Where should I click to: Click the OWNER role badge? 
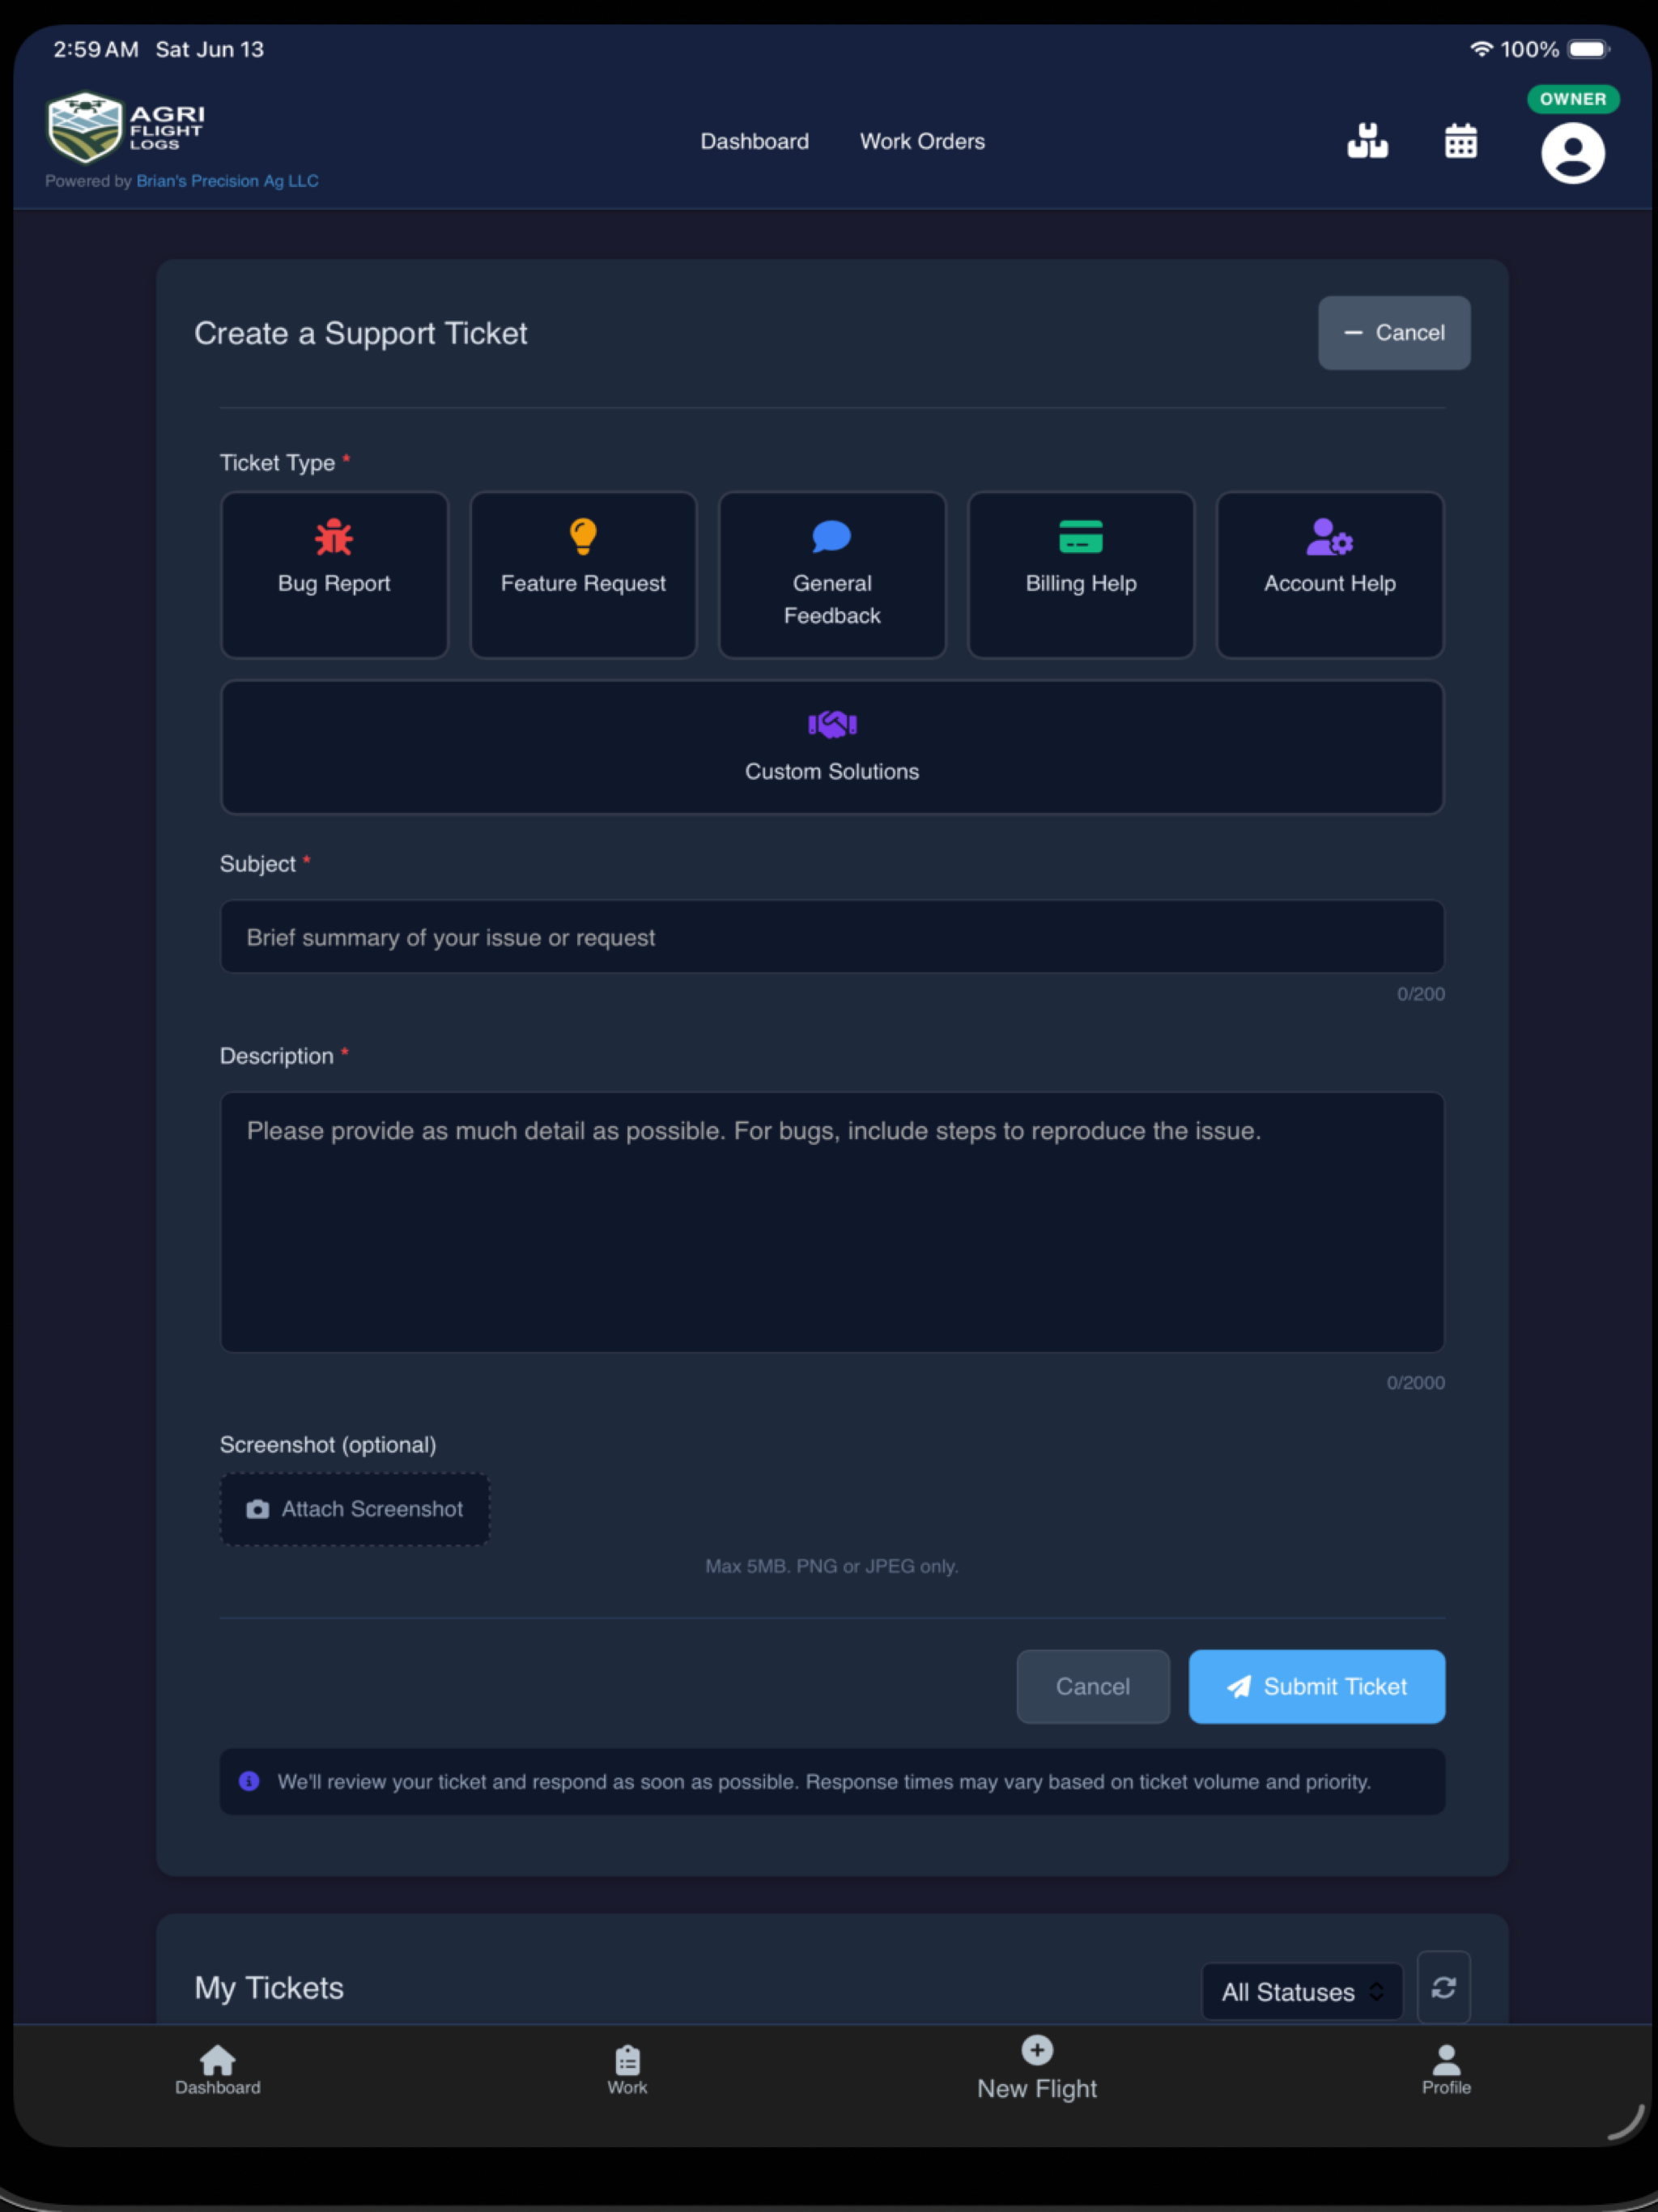(x=1572, y=99)
